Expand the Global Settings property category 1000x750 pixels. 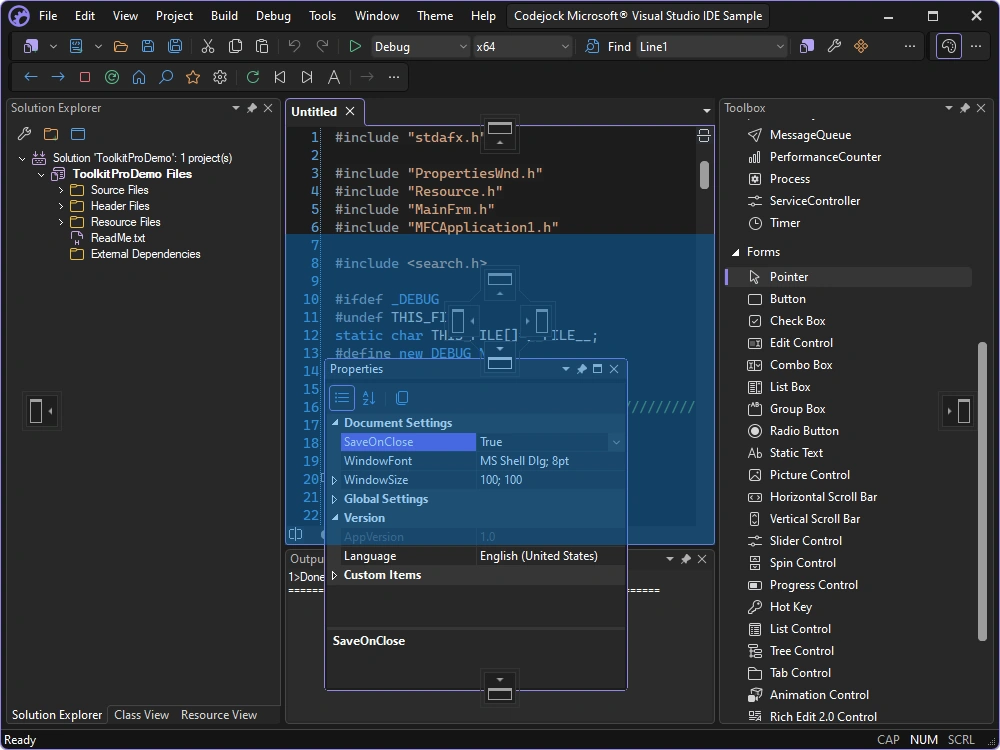pyautogui.click(x=335, y=499)
